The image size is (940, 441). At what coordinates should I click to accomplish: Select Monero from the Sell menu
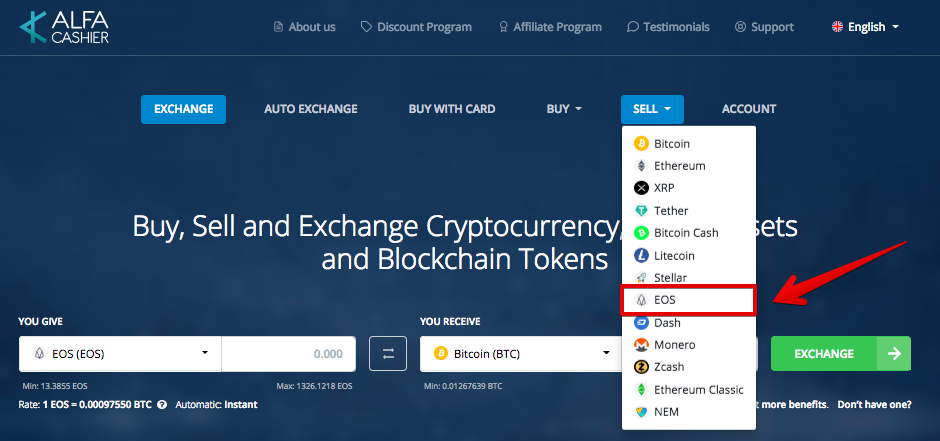[689, 345]
